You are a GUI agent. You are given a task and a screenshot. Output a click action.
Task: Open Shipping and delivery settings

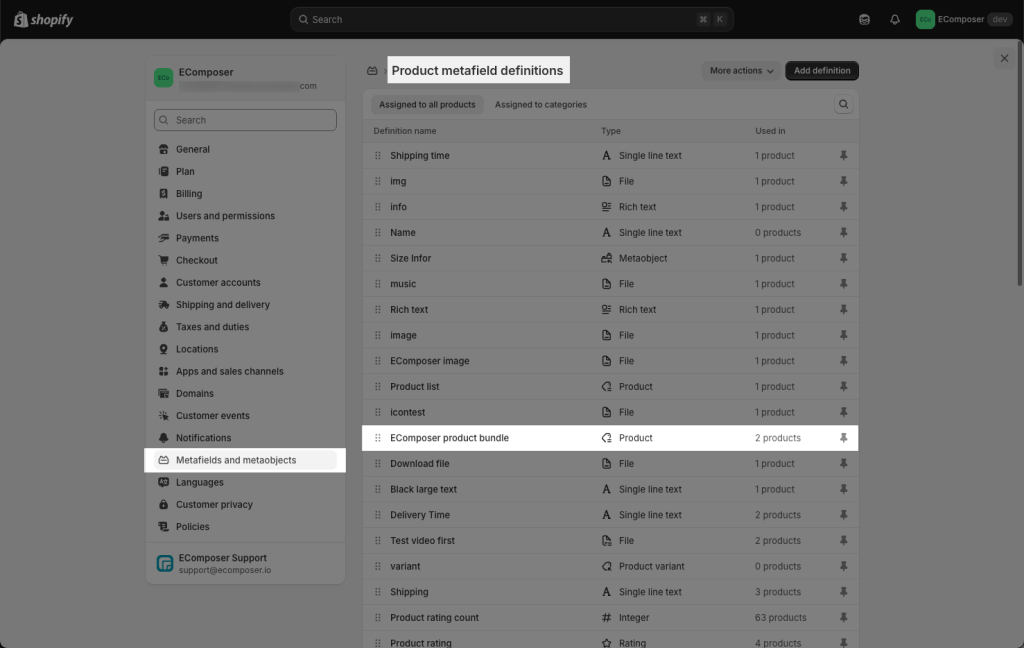[x=222, y=305]
